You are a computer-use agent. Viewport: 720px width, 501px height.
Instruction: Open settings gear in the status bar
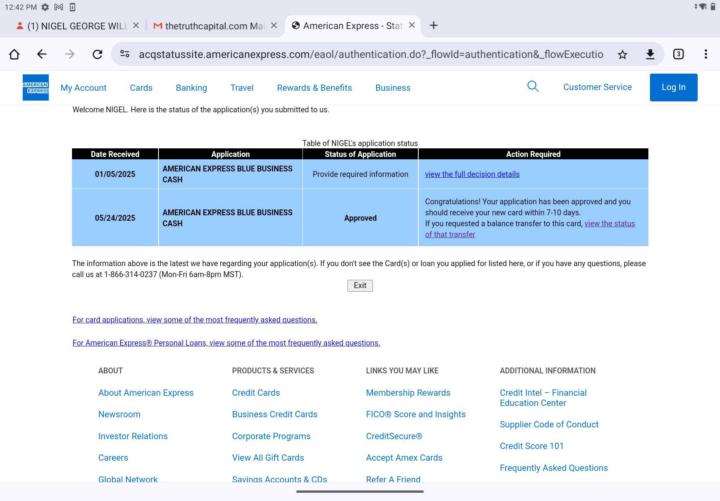point(45,7)
